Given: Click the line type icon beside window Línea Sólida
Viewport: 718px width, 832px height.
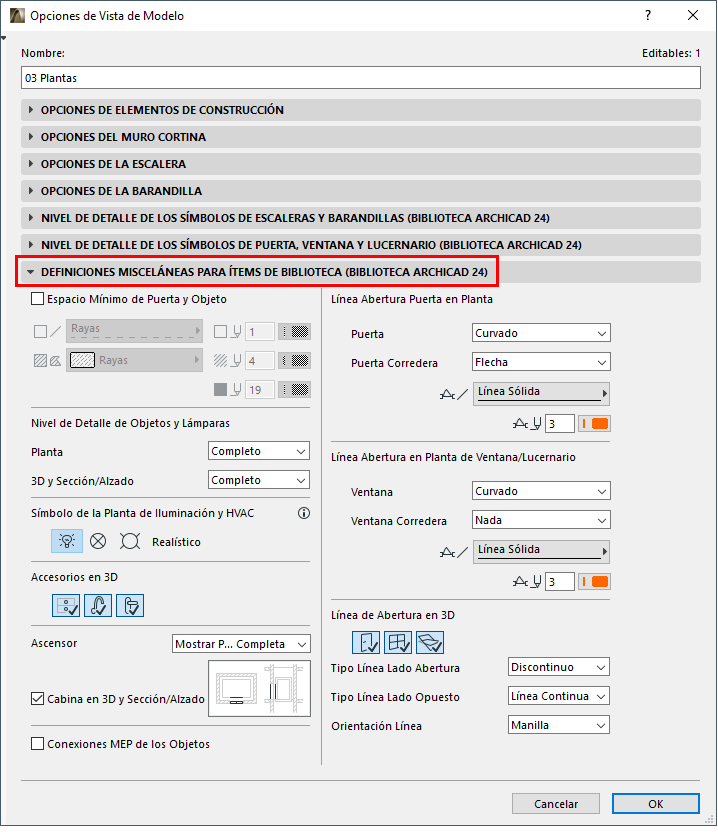Looking at the screenshot, I should point(454,552).
